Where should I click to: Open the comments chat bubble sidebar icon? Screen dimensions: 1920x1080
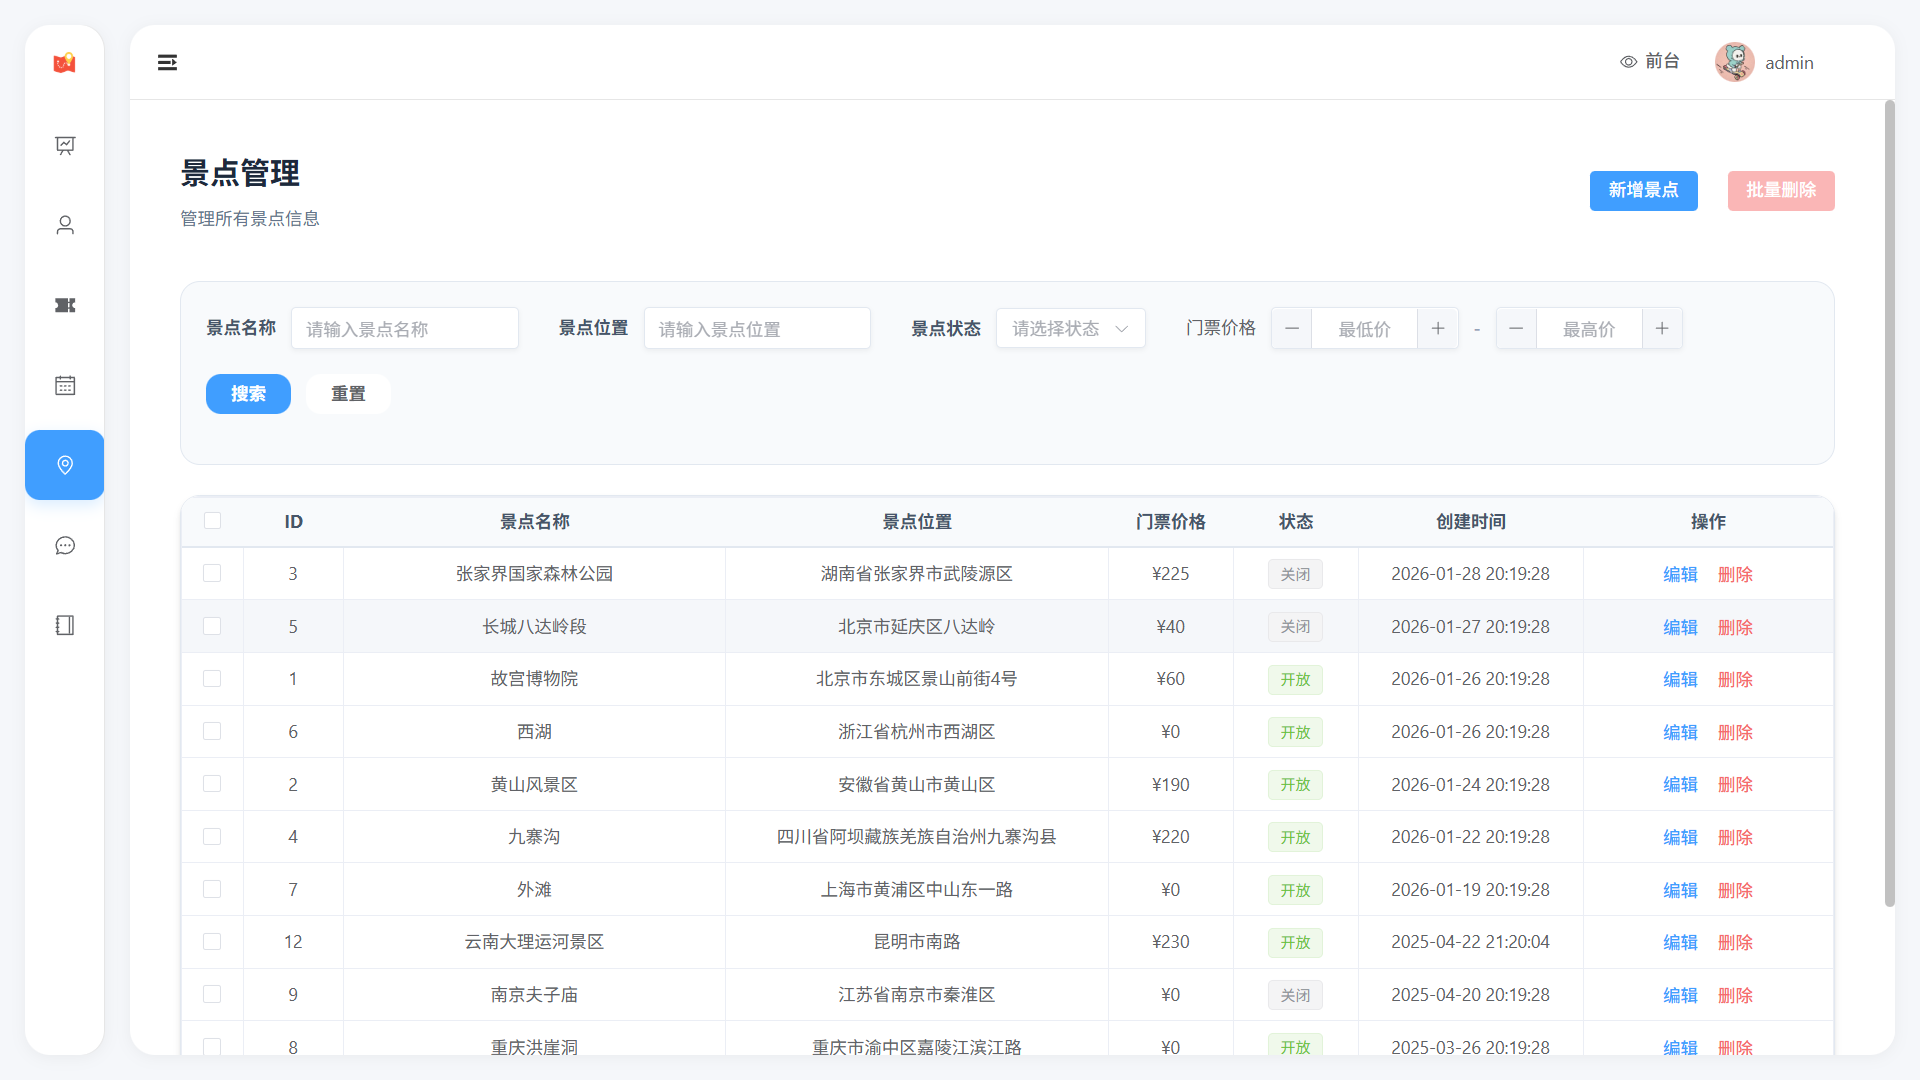tap(65, 545)
